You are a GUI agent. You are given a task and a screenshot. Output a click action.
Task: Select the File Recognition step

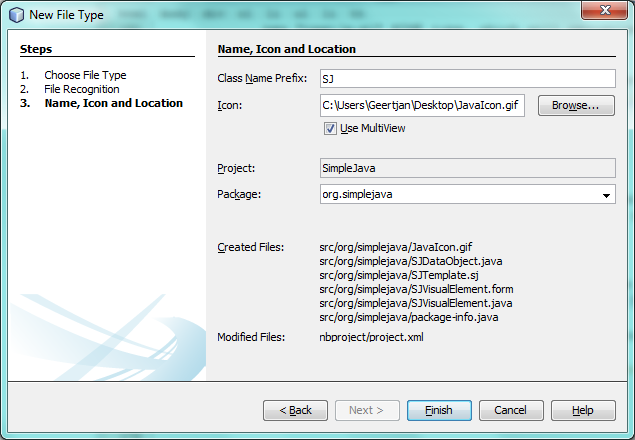click(x=81, y=89)
